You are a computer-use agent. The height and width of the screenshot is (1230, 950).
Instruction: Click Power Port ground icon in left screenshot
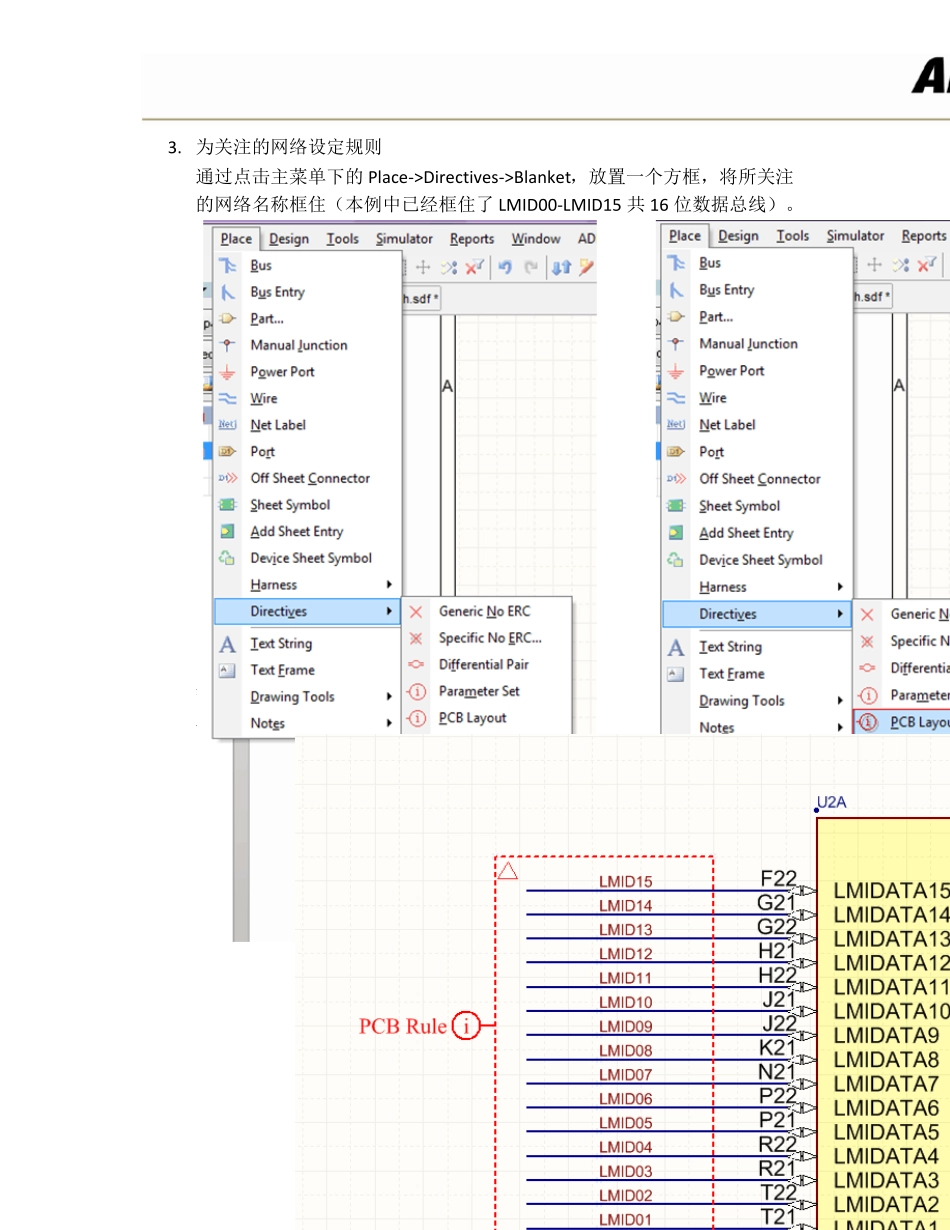[228, 371]
